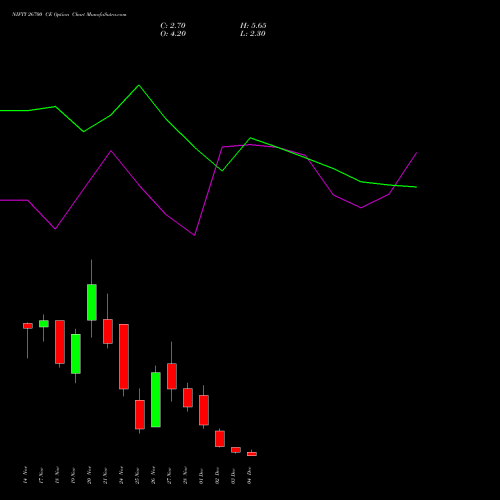Click the green line's right end point
The image size is (500, 500).
pyautogui.click(x=417, y=187)
